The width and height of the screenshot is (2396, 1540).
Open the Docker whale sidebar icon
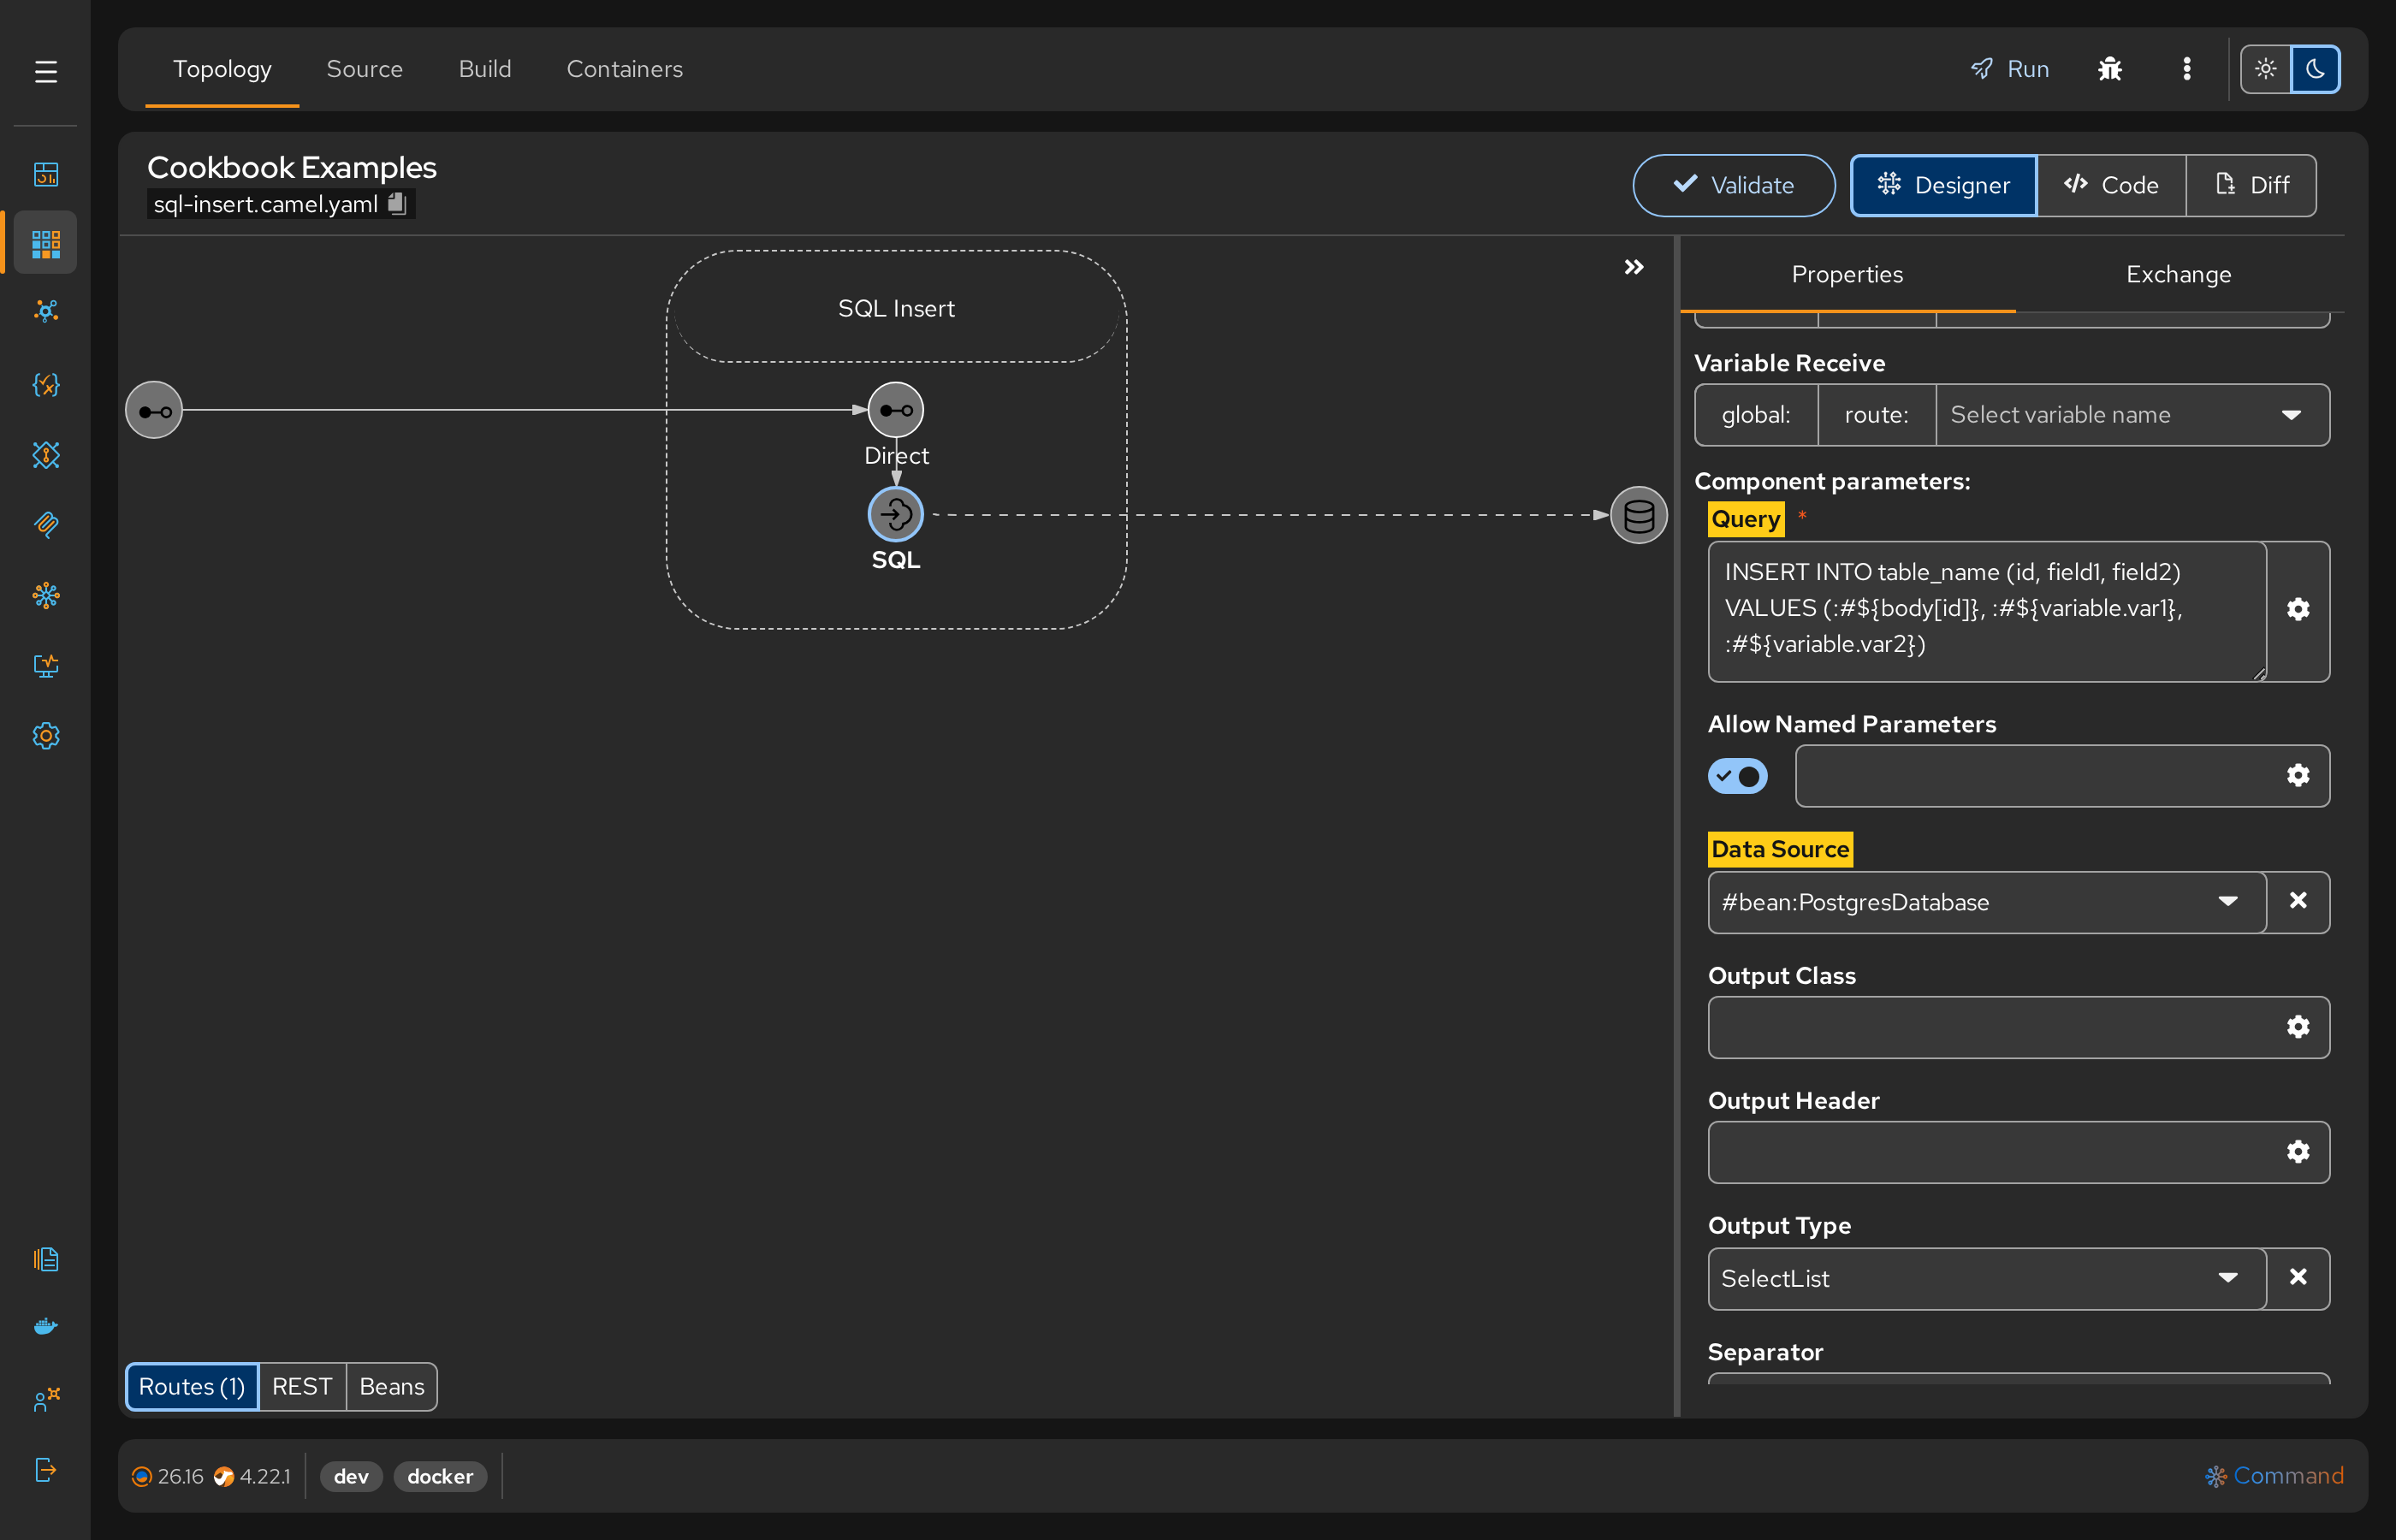click(45, 1326)
